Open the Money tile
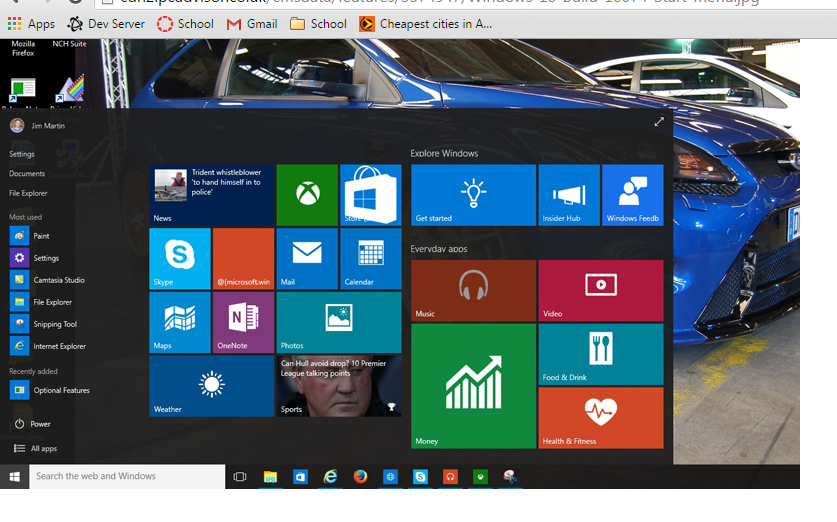 click(x=473, y=386)
